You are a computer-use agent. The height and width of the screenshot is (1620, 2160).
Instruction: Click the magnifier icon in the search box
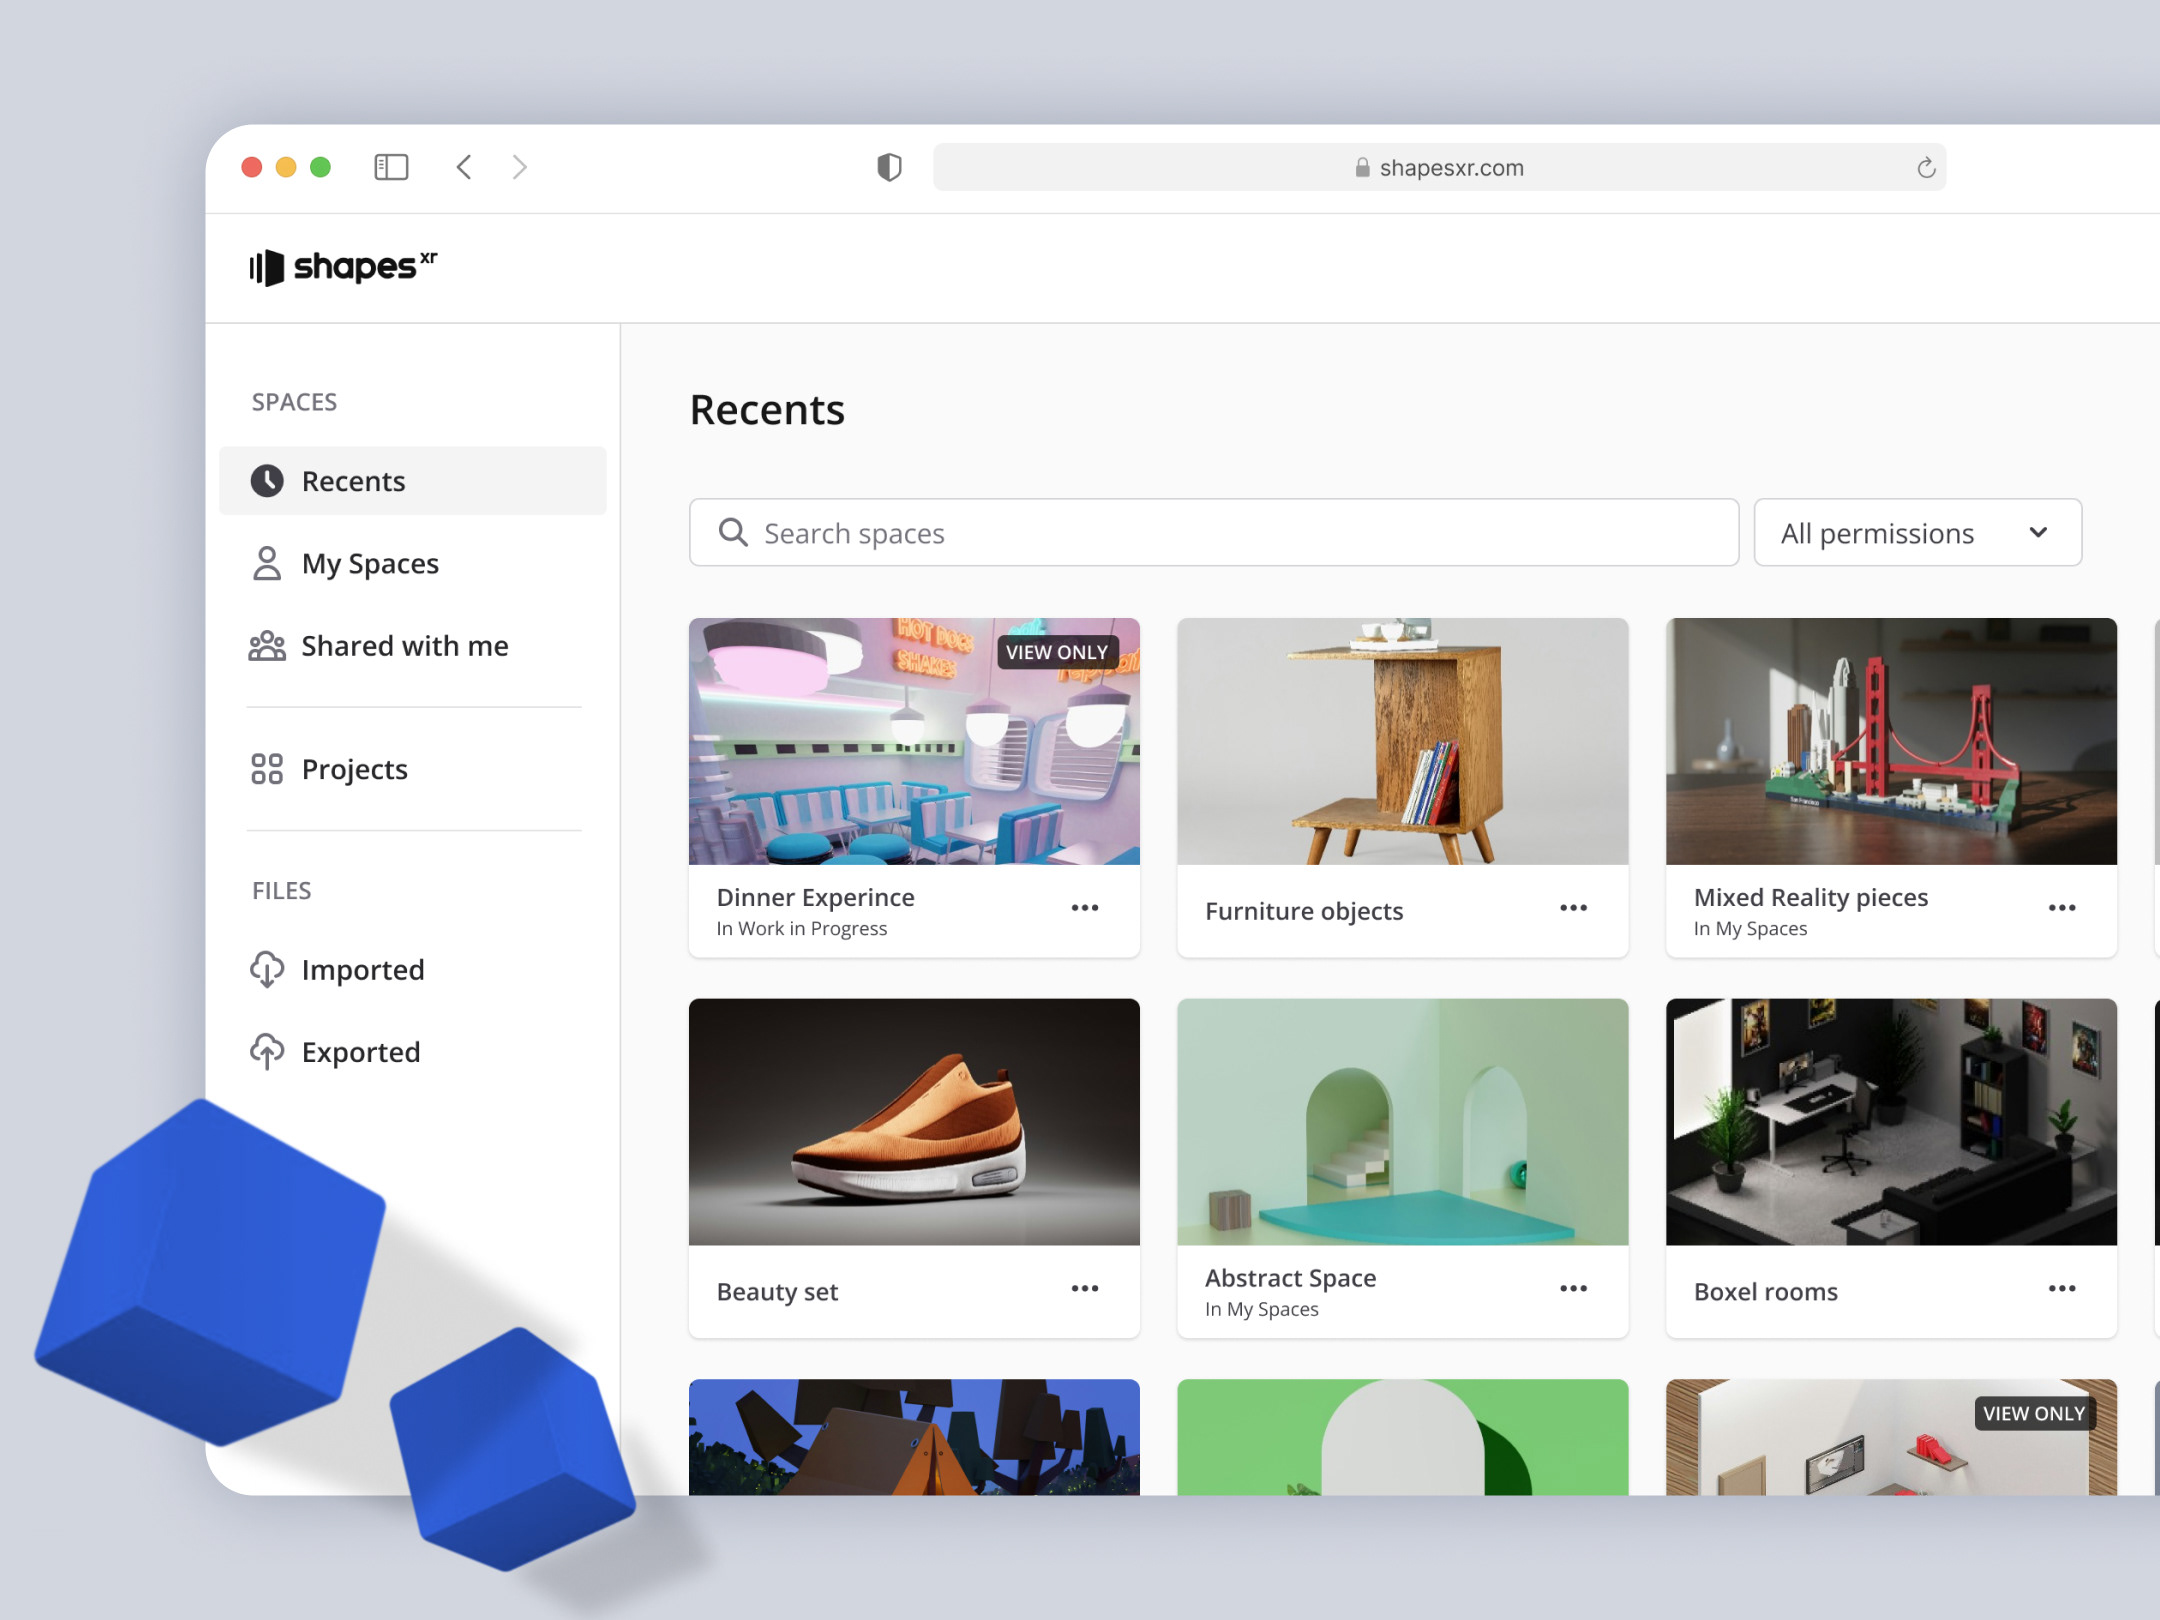(733, 532)
